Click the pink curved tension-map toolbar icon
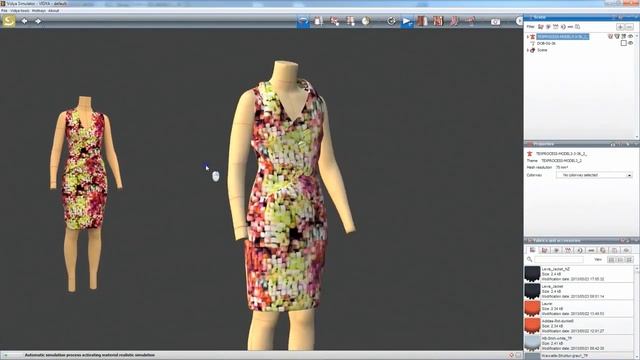 click(454, 21)
